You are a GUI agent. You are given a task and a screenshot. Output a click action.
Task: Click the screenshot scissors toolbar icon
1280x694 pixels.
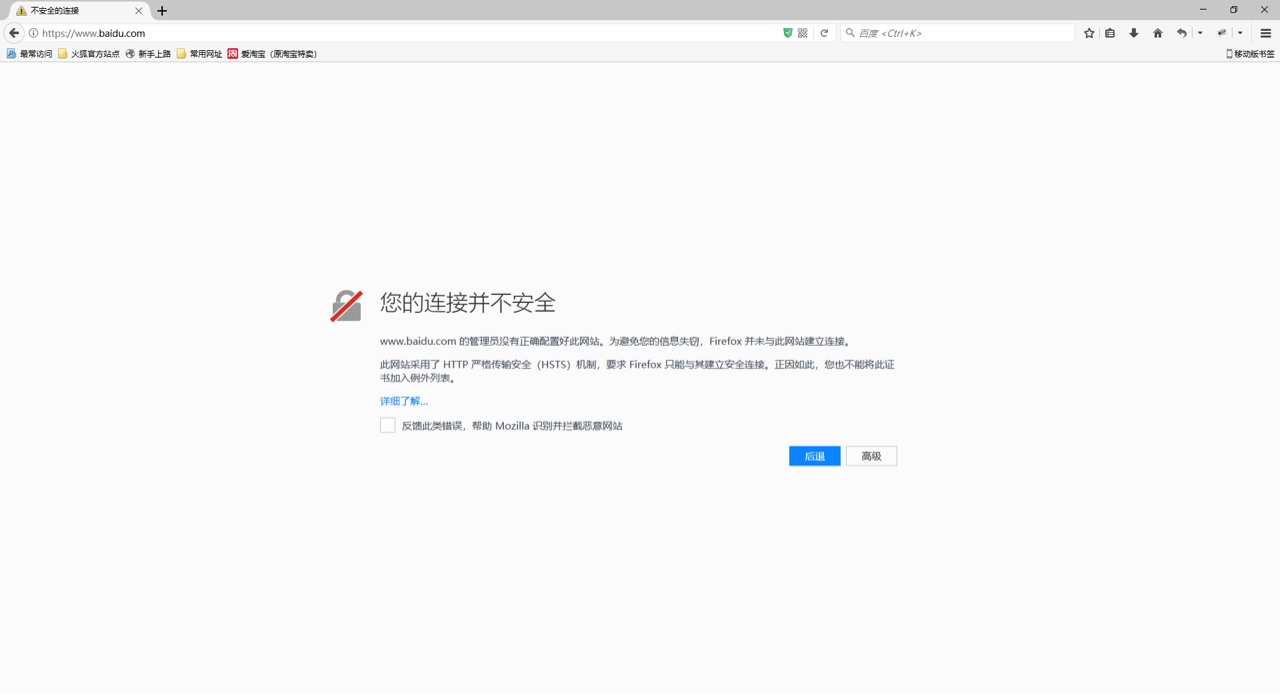coord(1222,33)
